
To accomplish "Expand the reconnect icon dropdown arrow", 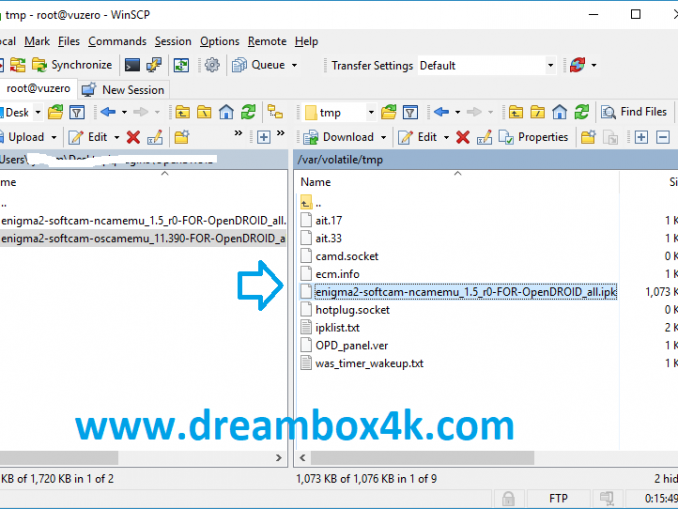I will pos(594,65).
